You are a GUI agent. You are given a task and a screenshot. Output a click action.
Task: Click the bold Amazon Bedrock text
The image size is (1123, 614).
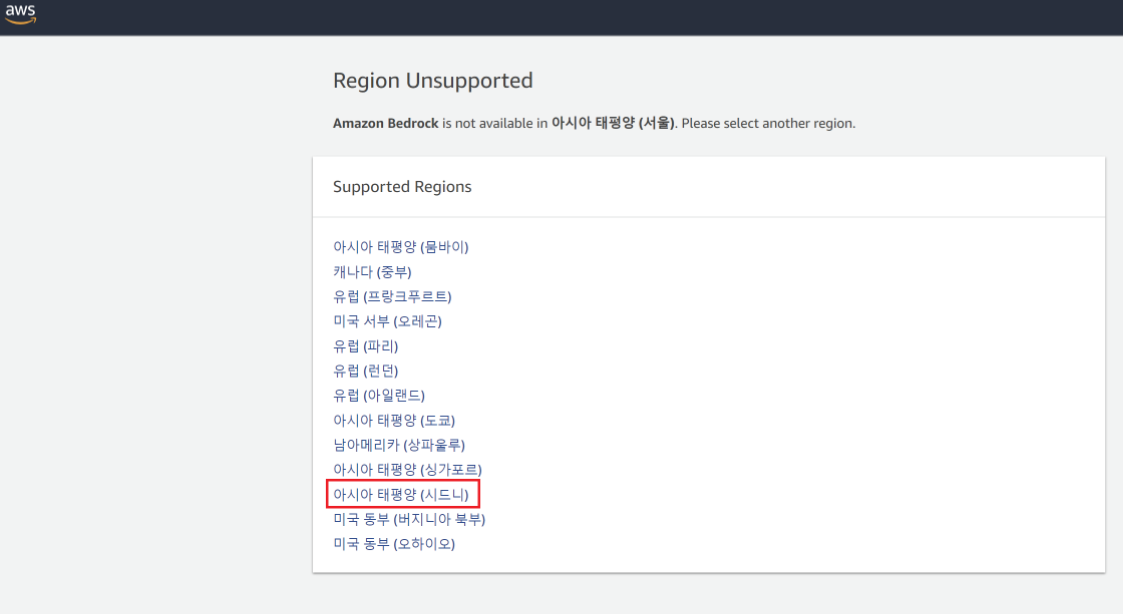pos(385,123)
